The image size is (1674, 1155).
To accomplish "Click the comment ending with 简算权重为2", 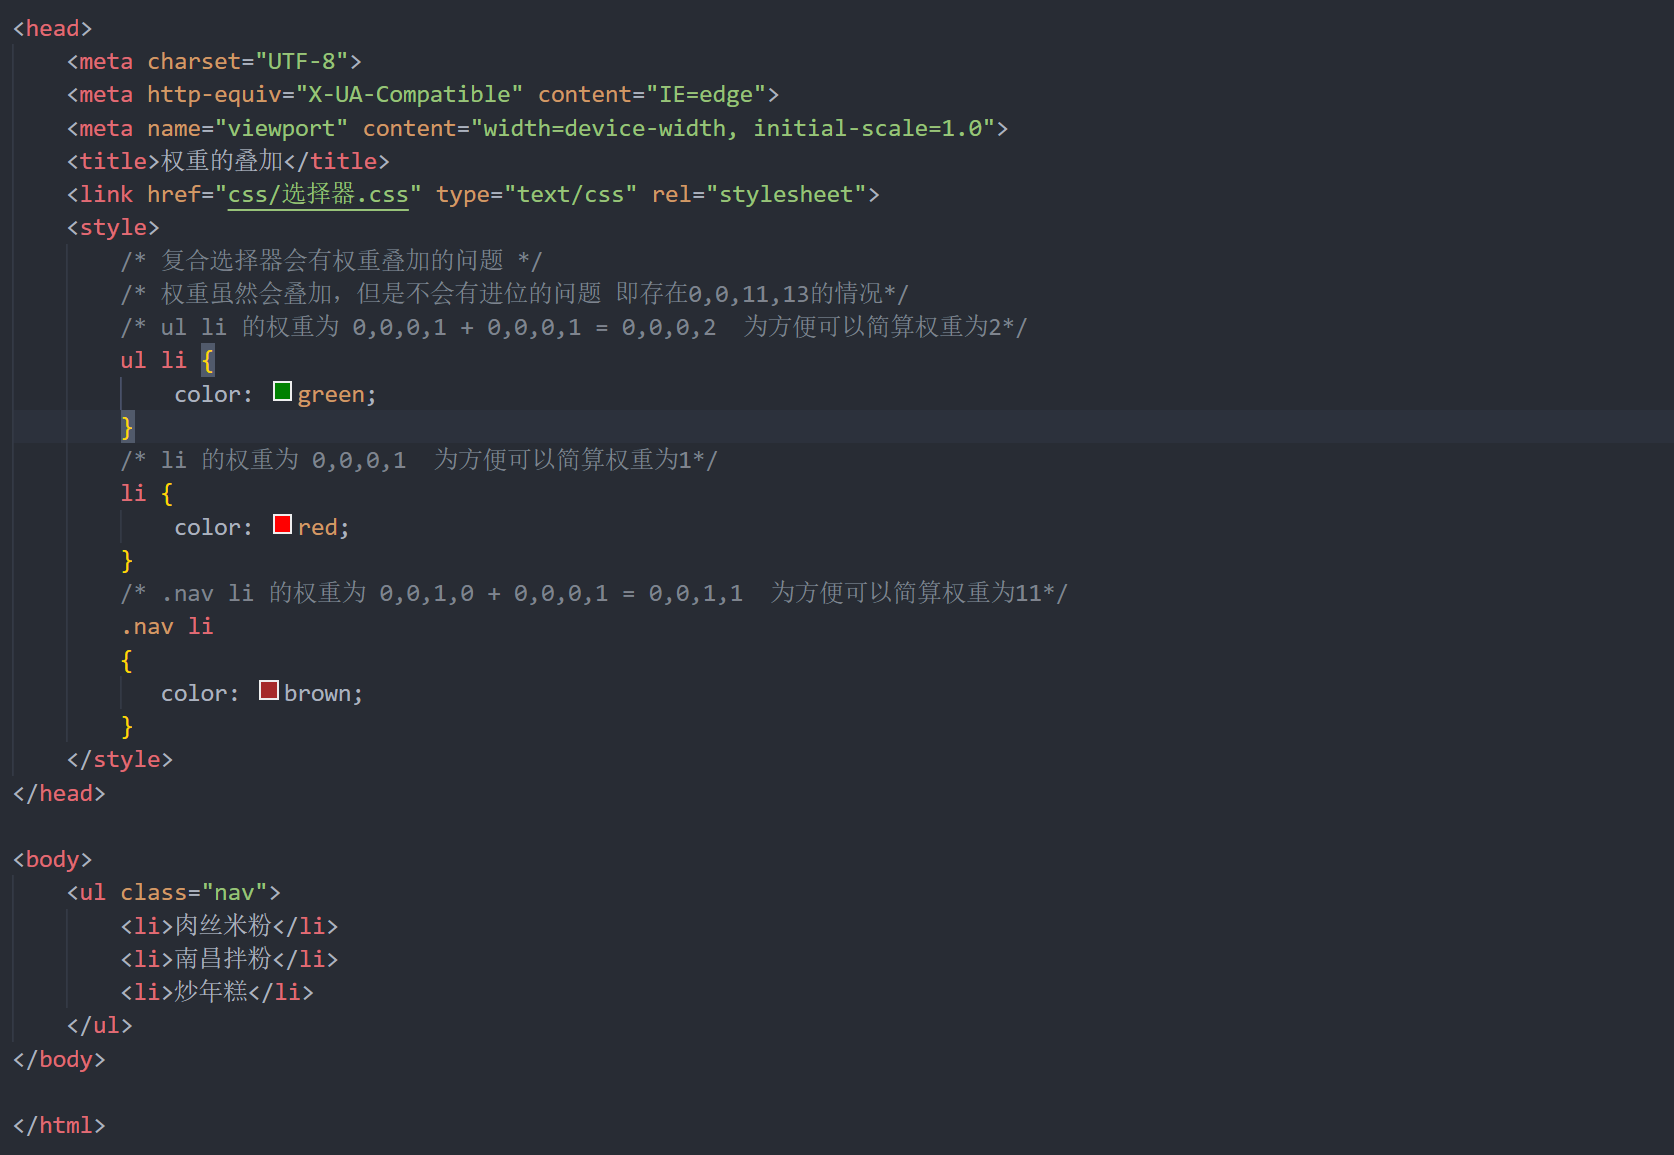I will pyautogui.click(x=574, y=327).
